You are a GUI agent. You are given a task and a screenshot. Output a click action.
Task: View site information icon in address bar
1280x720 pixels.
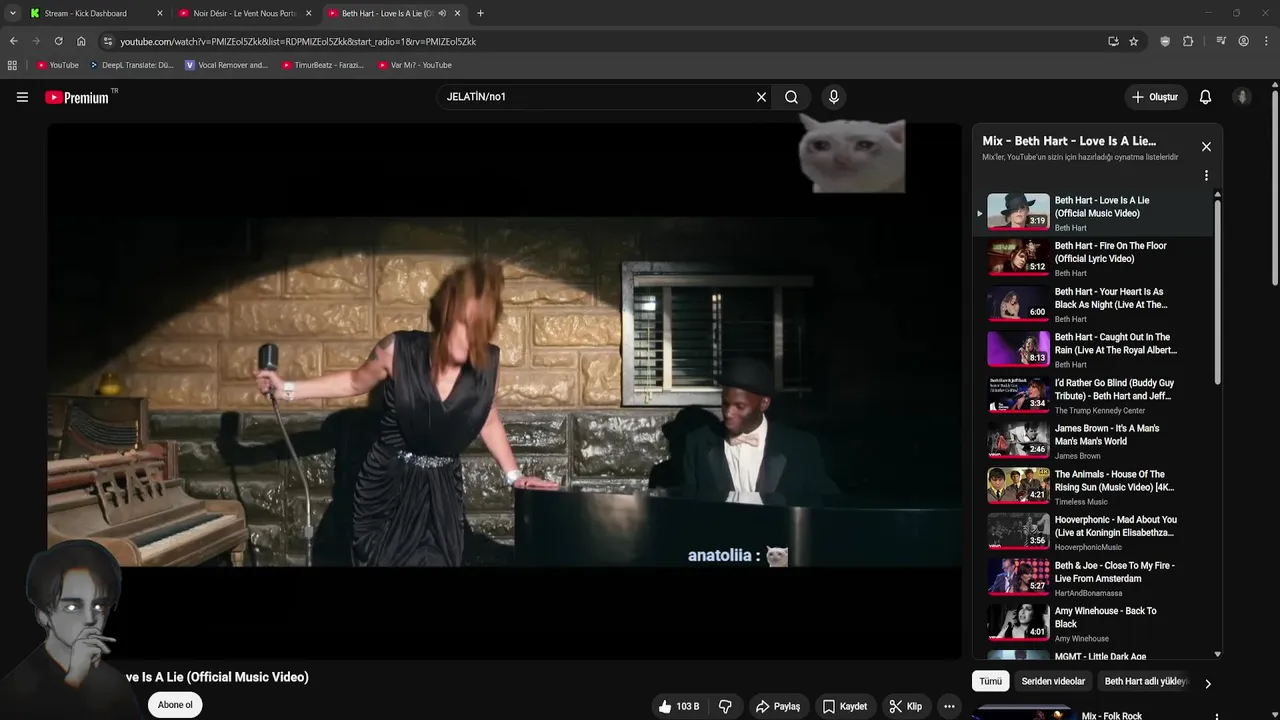point(108,41)
